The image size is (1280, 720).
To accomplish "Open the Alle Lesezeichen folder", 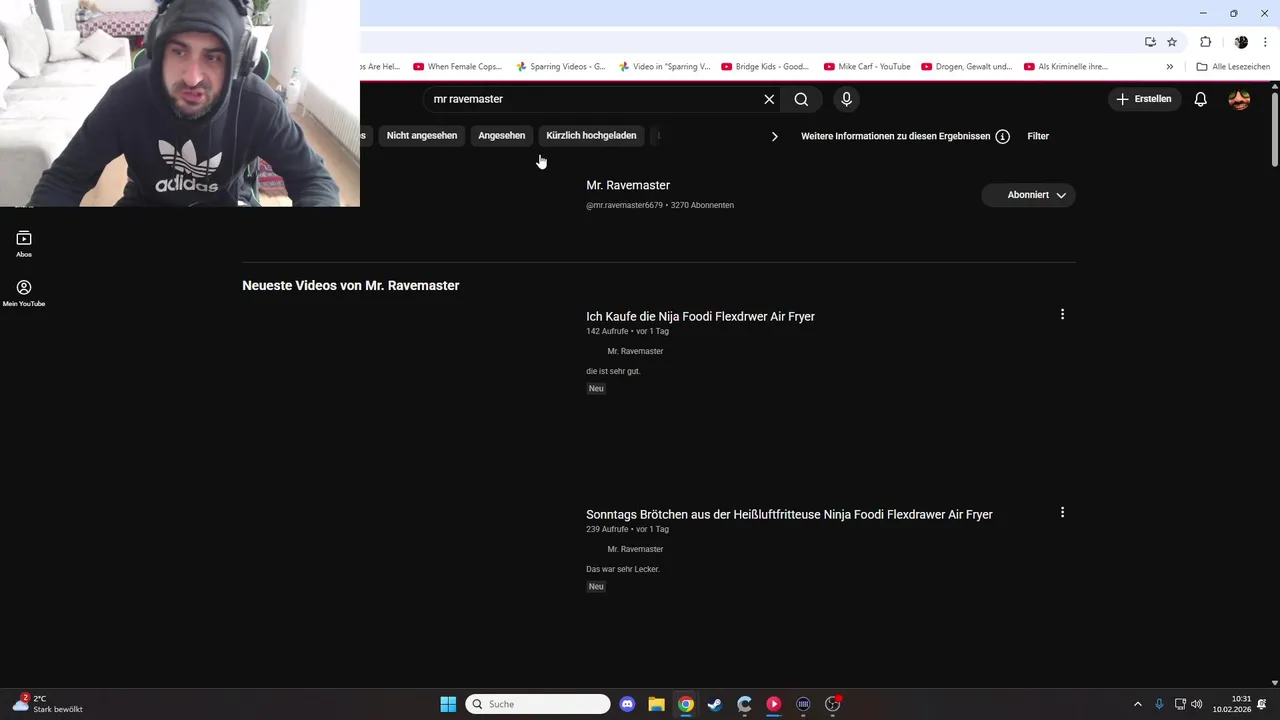I will pos(1233,67).
